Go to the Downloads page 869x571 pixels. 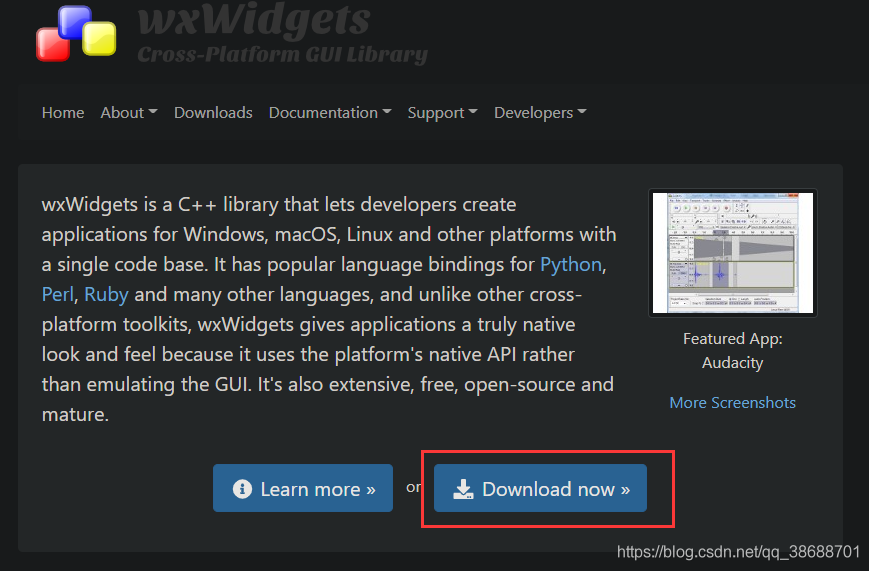[x=213, y=113]
